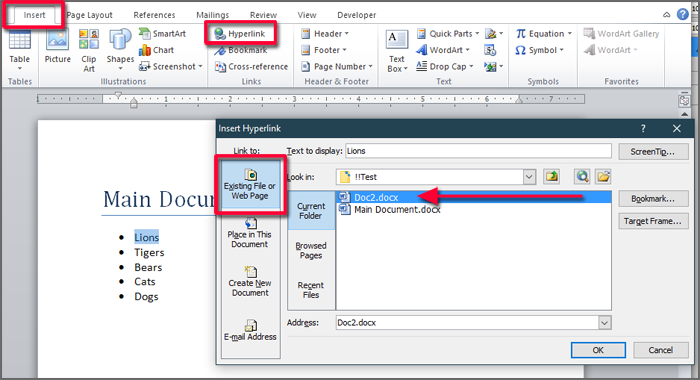
Task: Switch to the Page Layout tab
Action: click(x=89, y=15)
